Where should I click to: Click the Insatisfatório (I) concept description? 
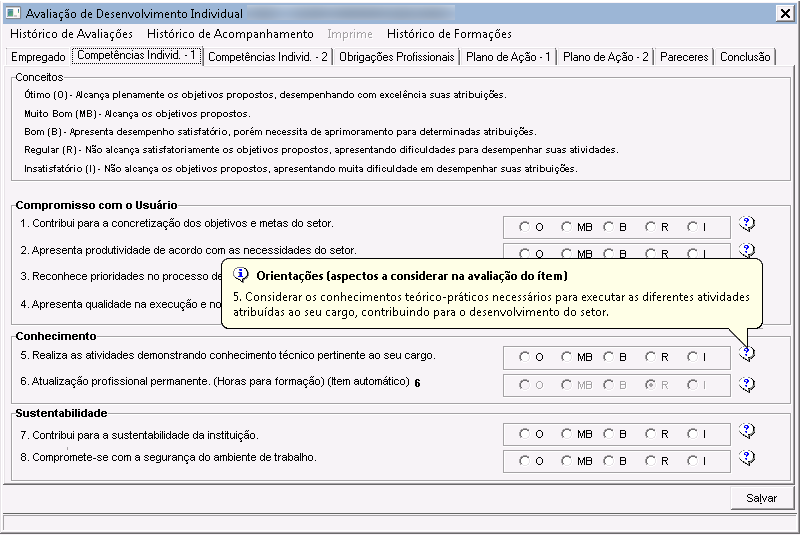301,168
